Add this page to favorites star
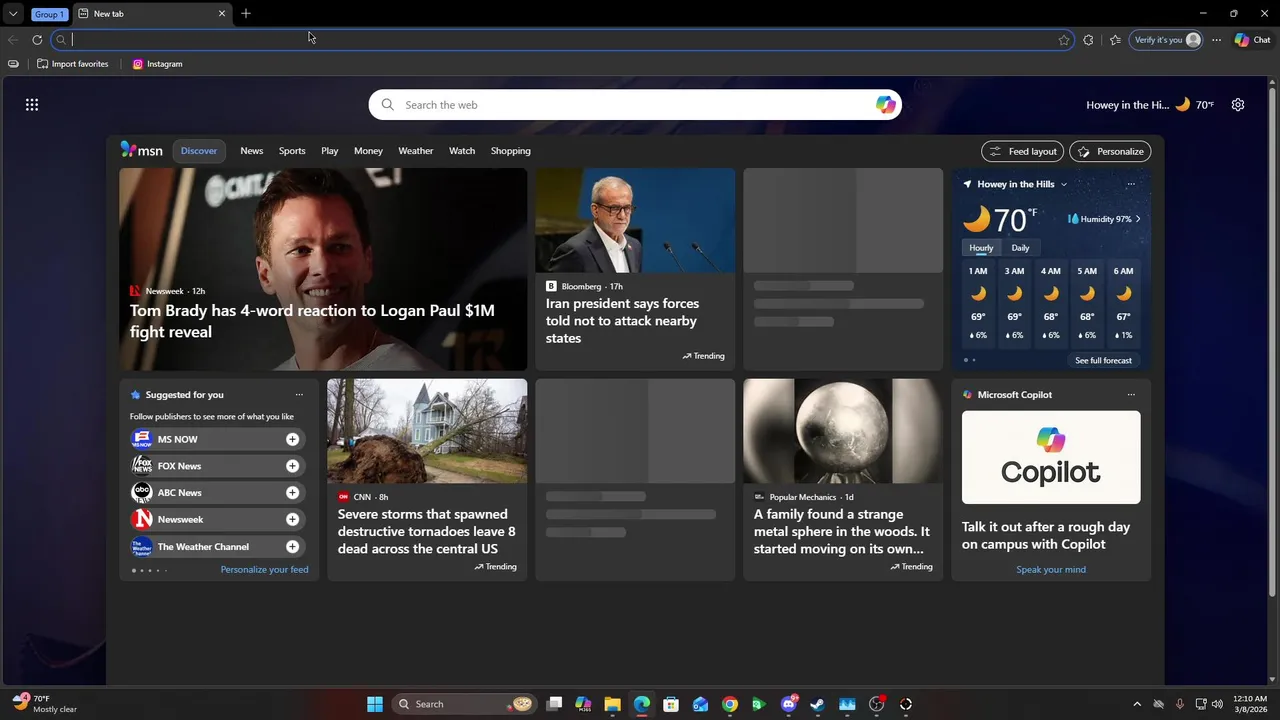 (1064, 40)
